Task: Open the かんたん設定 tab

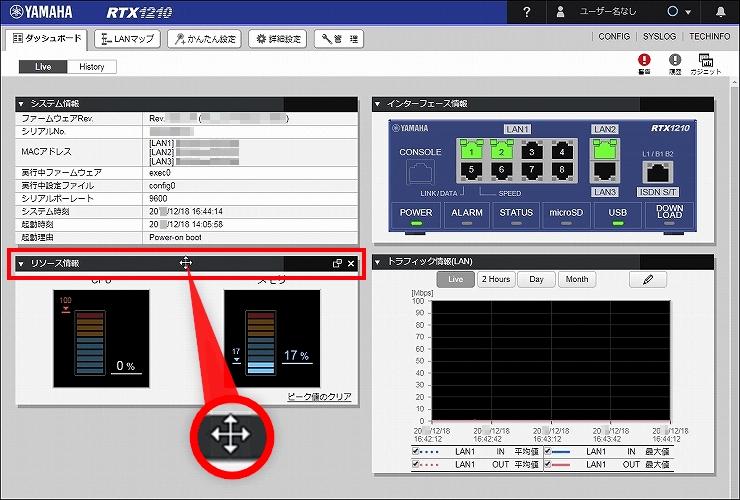Action: point(204,39)
